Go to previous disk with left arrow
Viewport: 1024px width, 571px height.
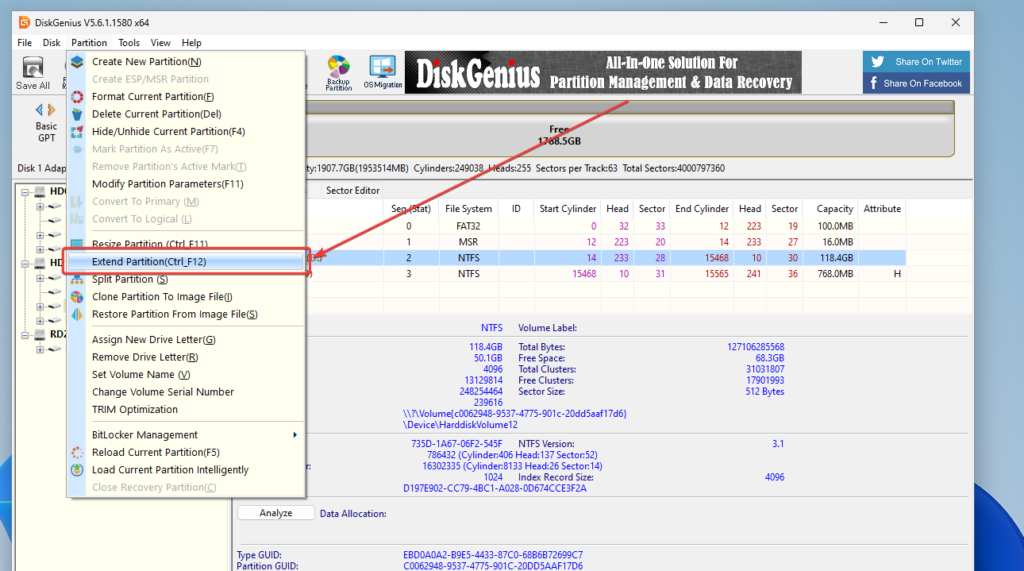tap(39, 110)
